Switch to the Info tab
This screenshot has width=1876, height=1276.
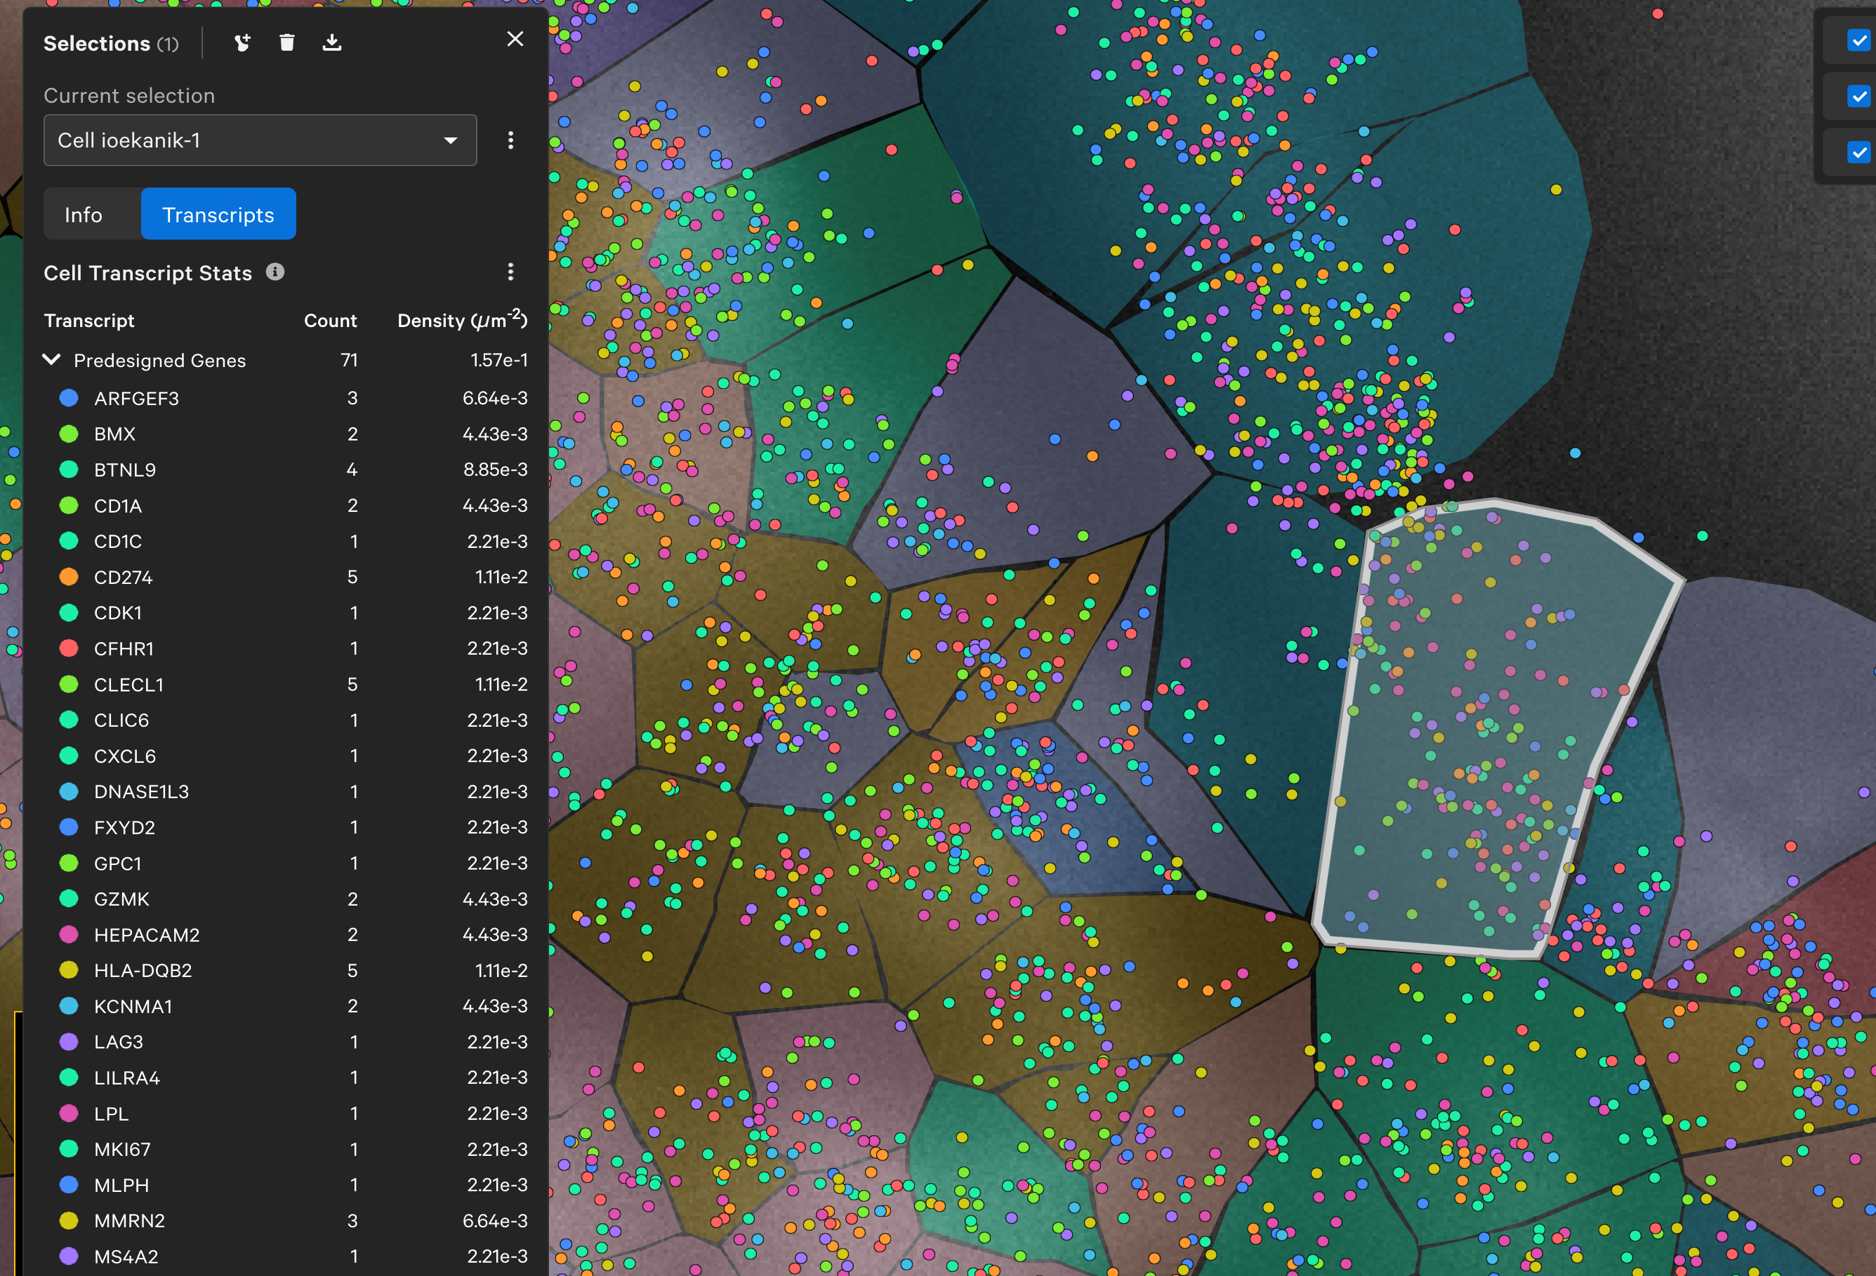point(84,215)
